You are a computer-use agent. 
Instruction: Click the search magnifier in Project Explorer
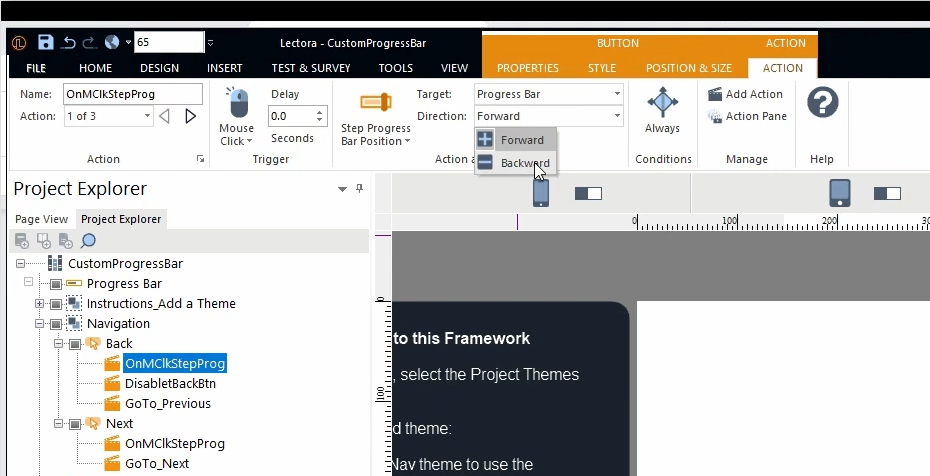[x=88, y=240]
